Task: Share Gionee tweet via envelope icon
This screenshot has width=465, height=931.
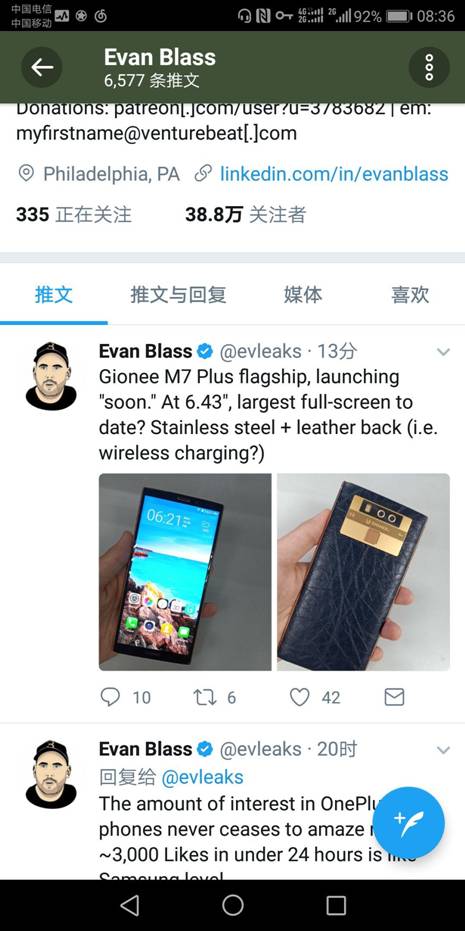Action: pos(394,697)
